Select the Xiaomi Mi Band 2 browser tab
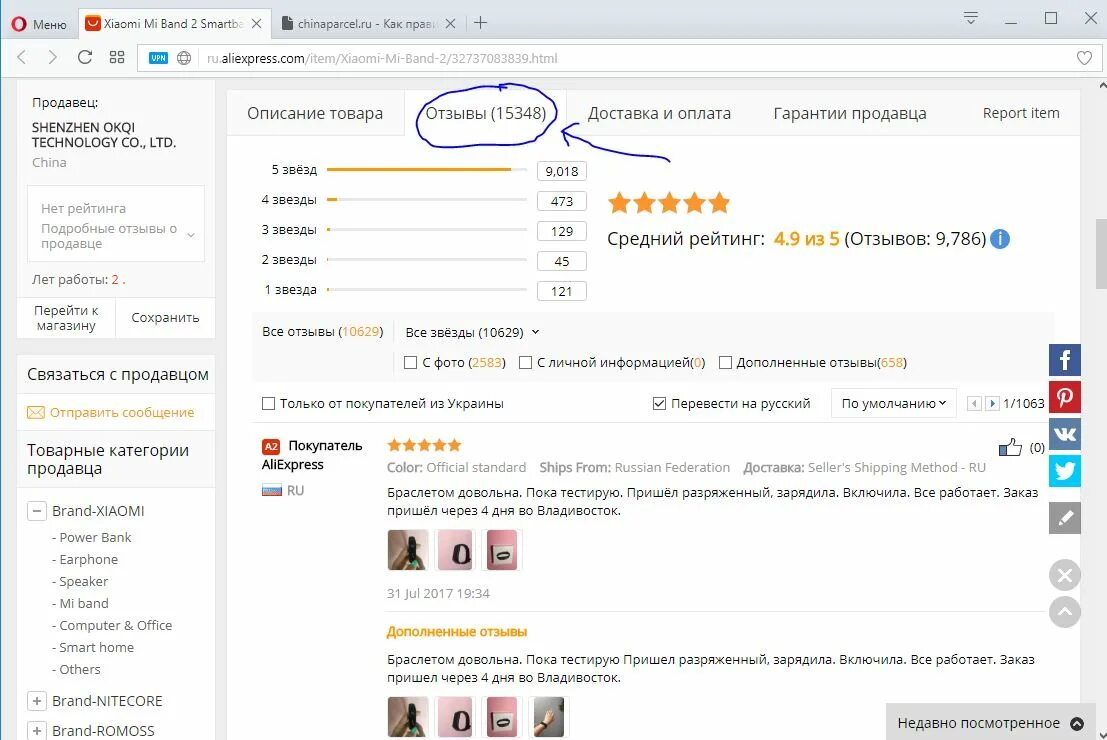The height and width of the screenshot is (740, 1107). (x=173, y=23)
